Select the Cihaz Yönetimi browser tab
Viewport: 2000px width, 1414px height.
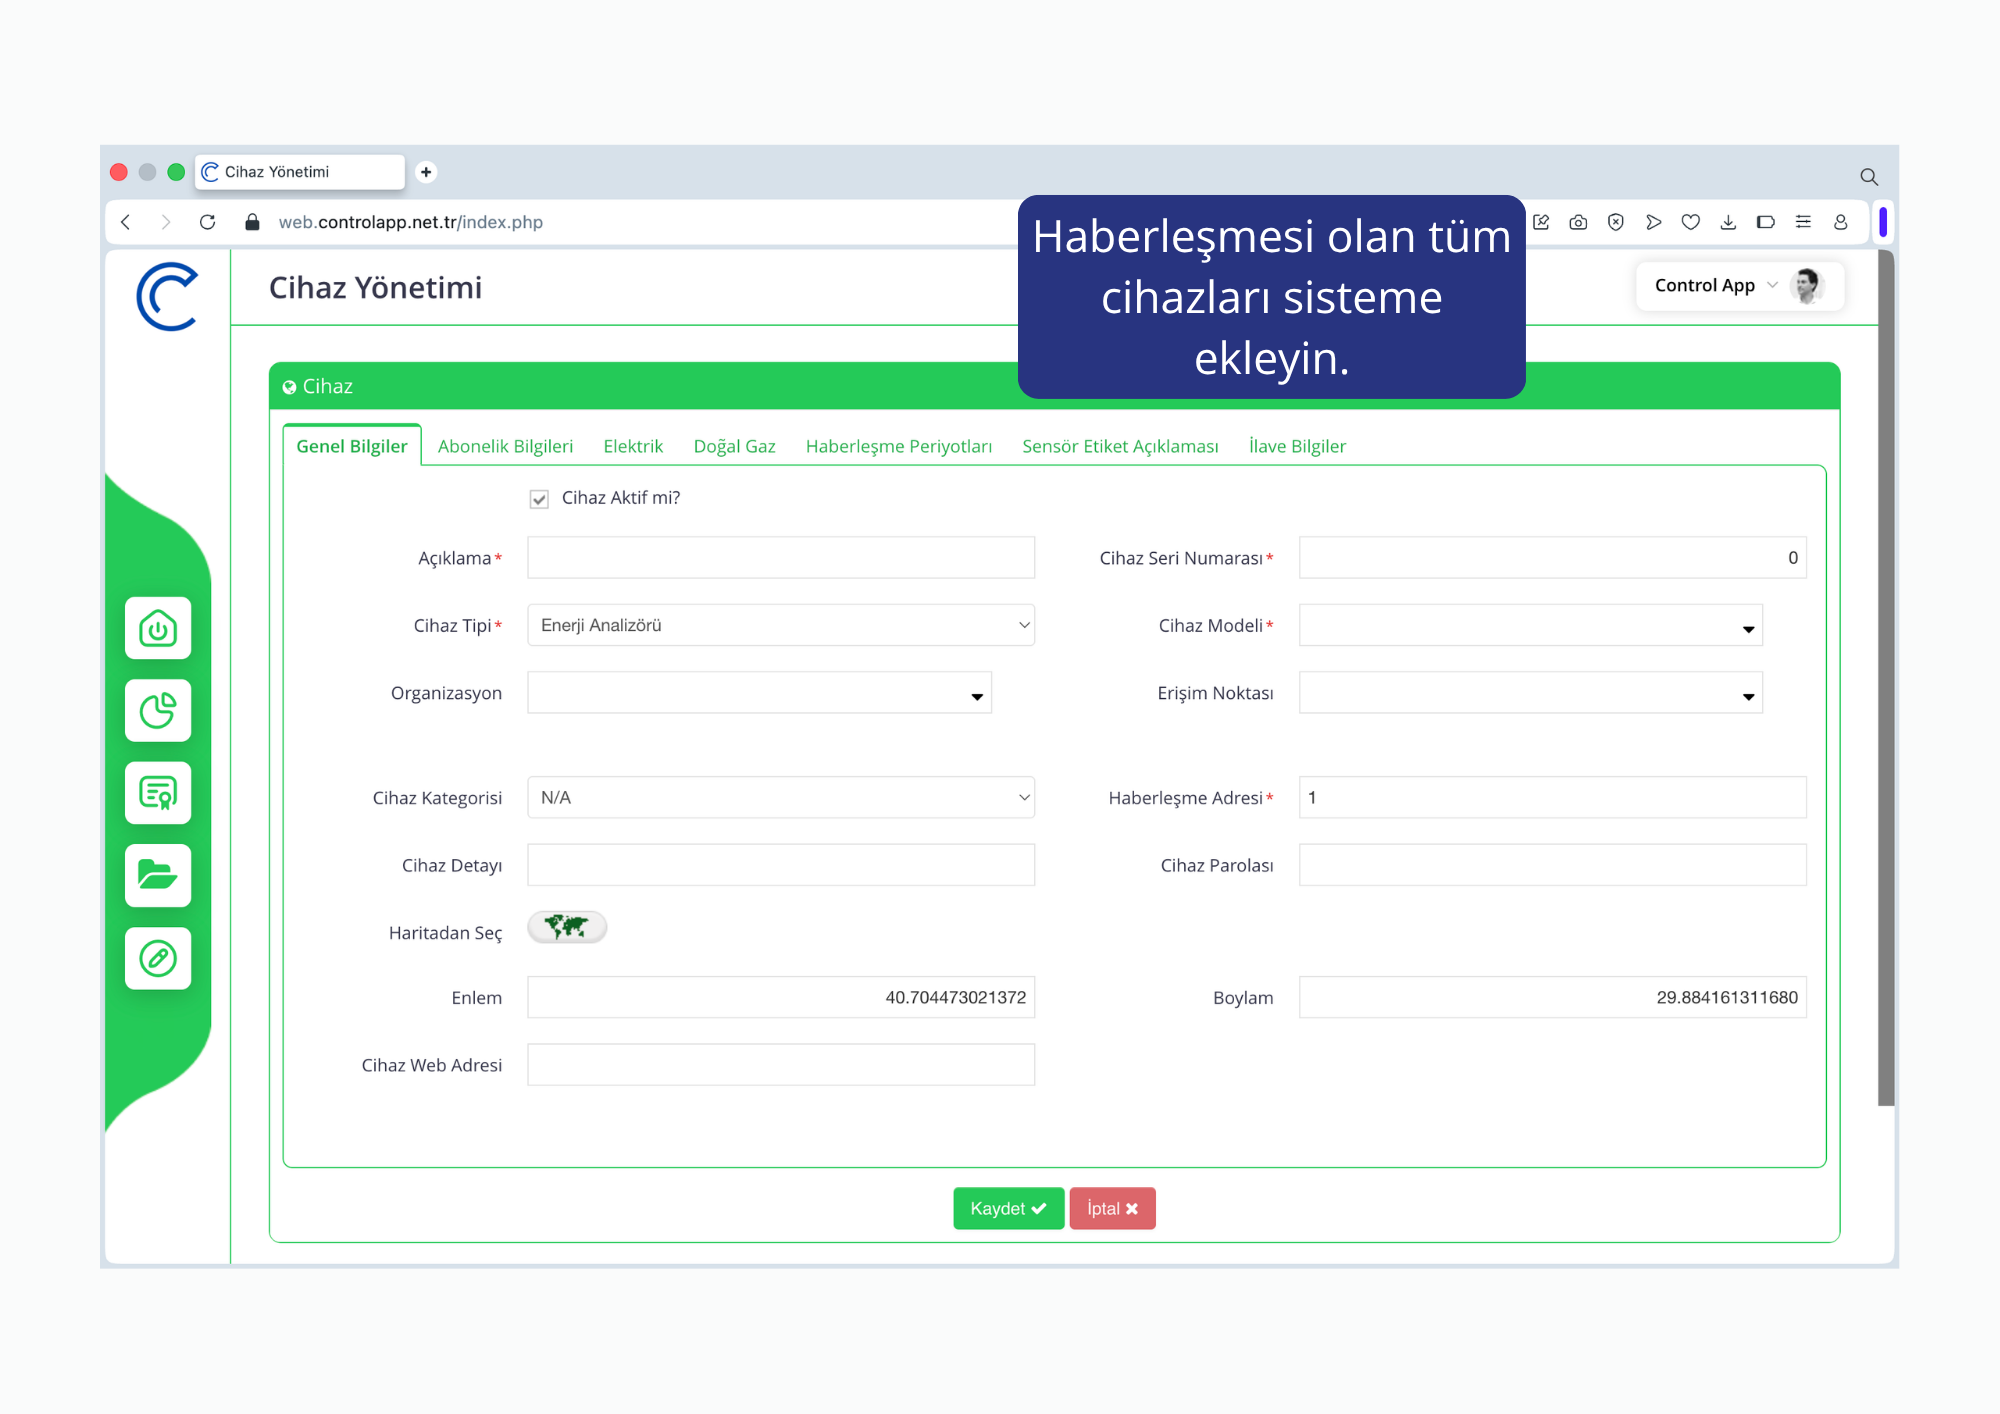click(x=300, y=172)
